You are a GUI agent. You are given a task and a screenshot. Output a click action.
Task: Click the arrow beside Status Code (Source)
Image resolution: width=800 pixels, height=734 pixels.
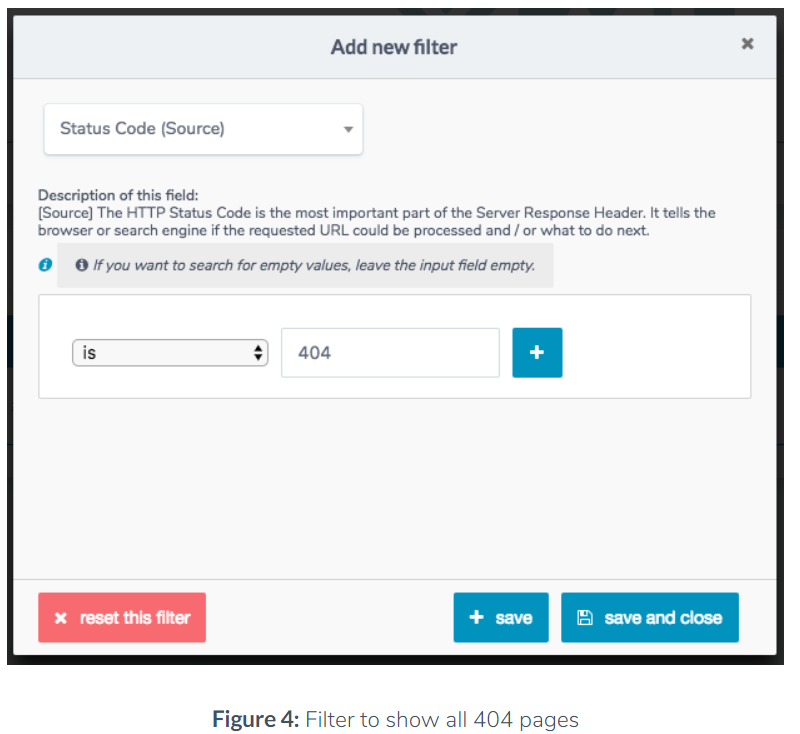click(x=348, y=129)
